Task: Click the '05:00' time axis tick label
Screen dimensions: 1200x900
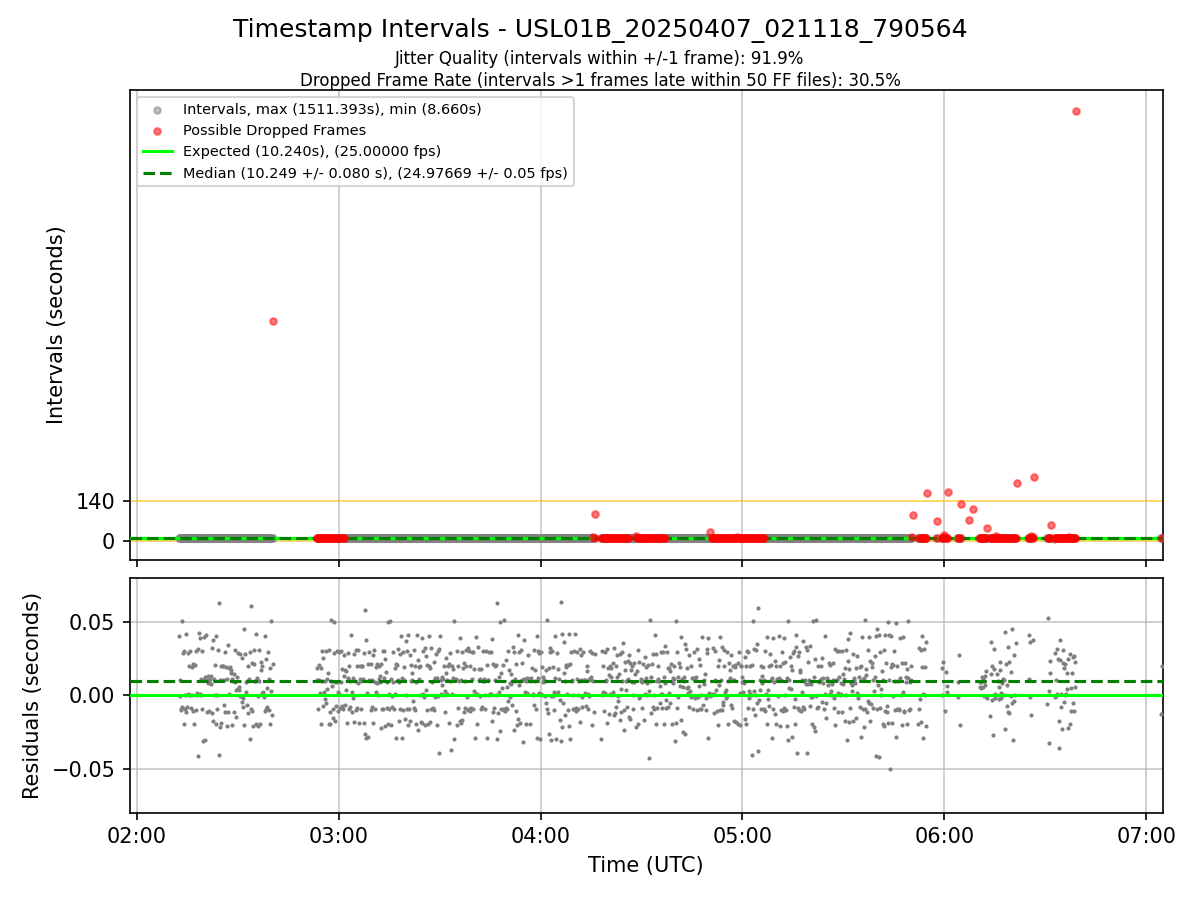Action: point(742,833)
